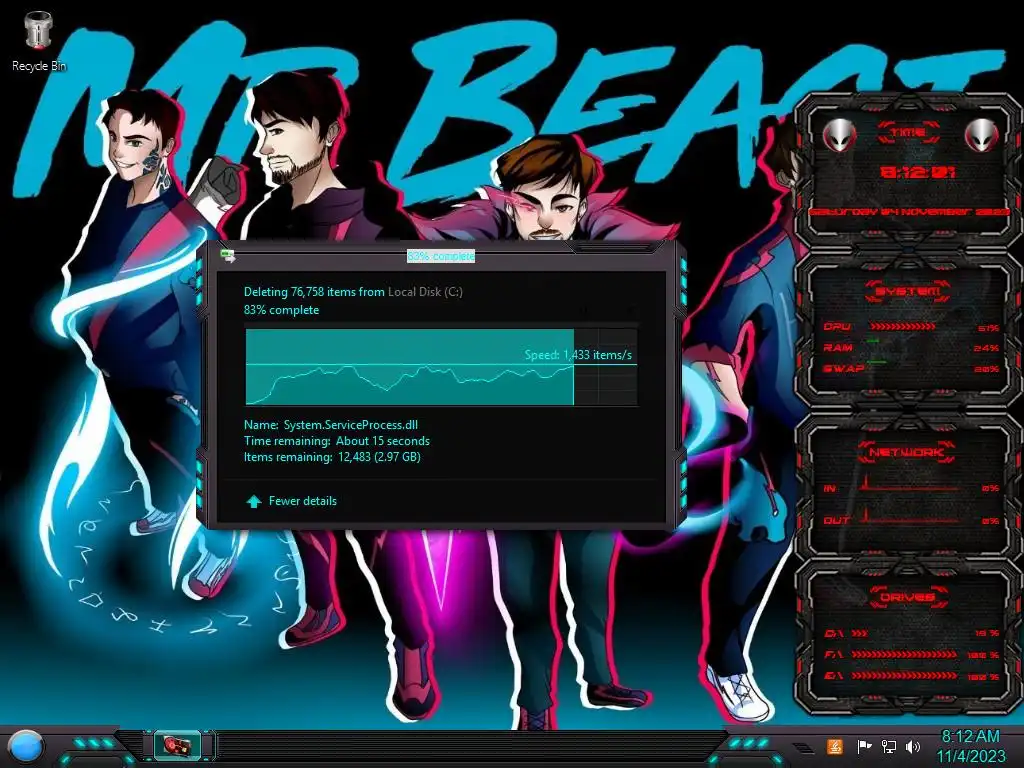This screenshot has width=1024, height=768.
Task: Open the taskbar clock showing 8:12 AM
Action: coord(970,746)
